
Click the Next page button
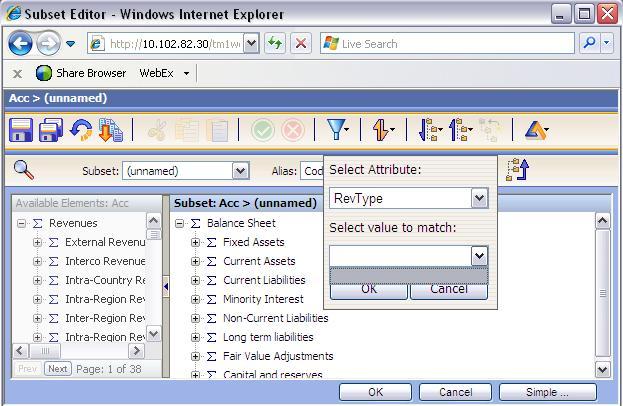[x=58, y=369]
